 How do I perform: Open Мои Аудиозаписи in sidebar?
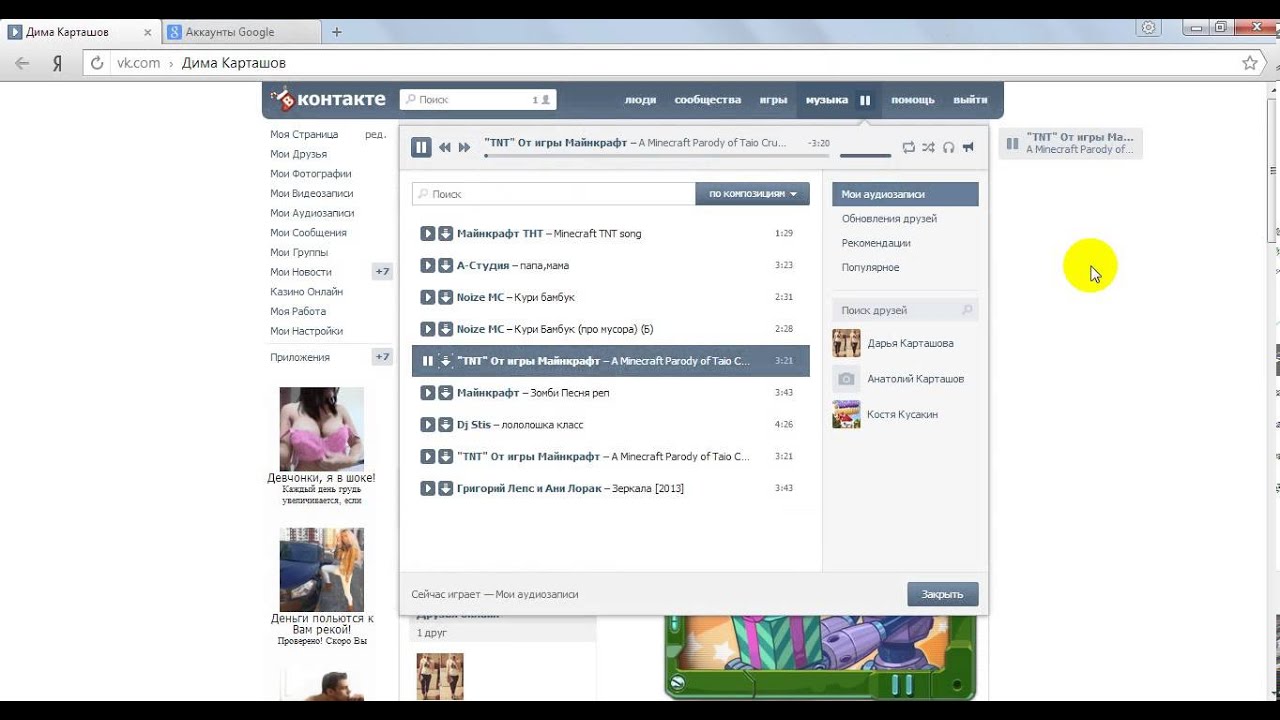click(312, 213)
